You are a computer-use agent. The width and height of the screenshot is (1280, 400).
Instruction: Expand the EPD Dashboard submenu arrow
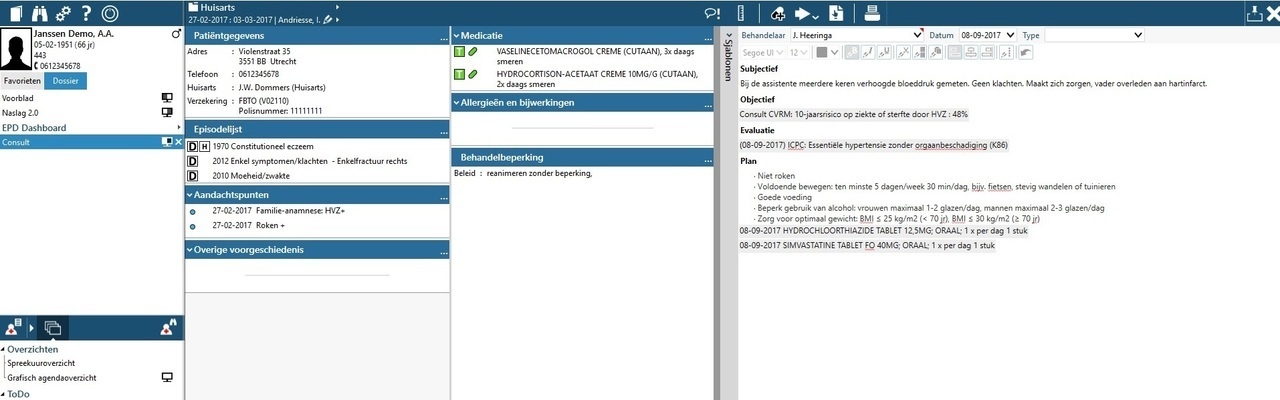pyautogui.click(x=179, y=128)
